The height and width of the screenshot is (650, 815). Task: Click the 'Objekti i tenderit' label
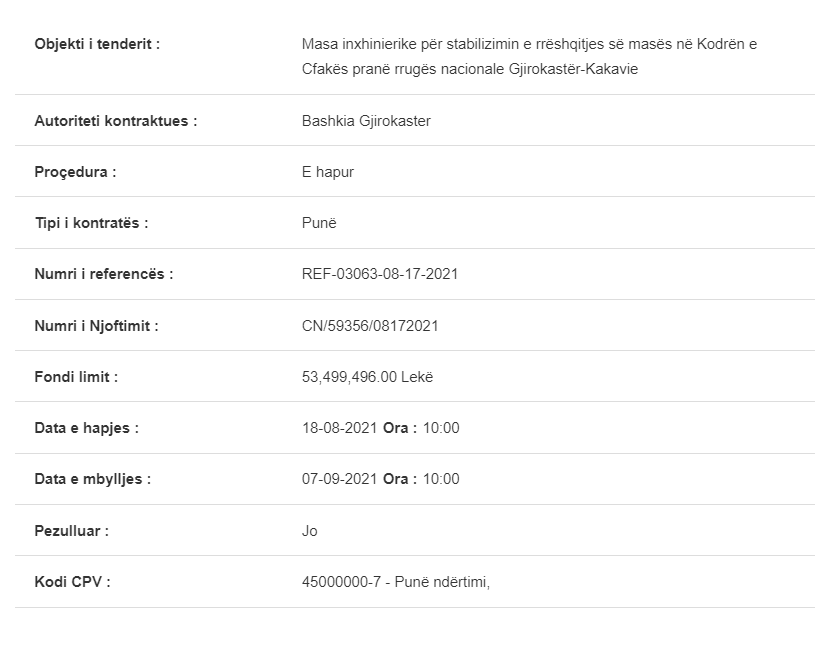(x=97, y=44)
